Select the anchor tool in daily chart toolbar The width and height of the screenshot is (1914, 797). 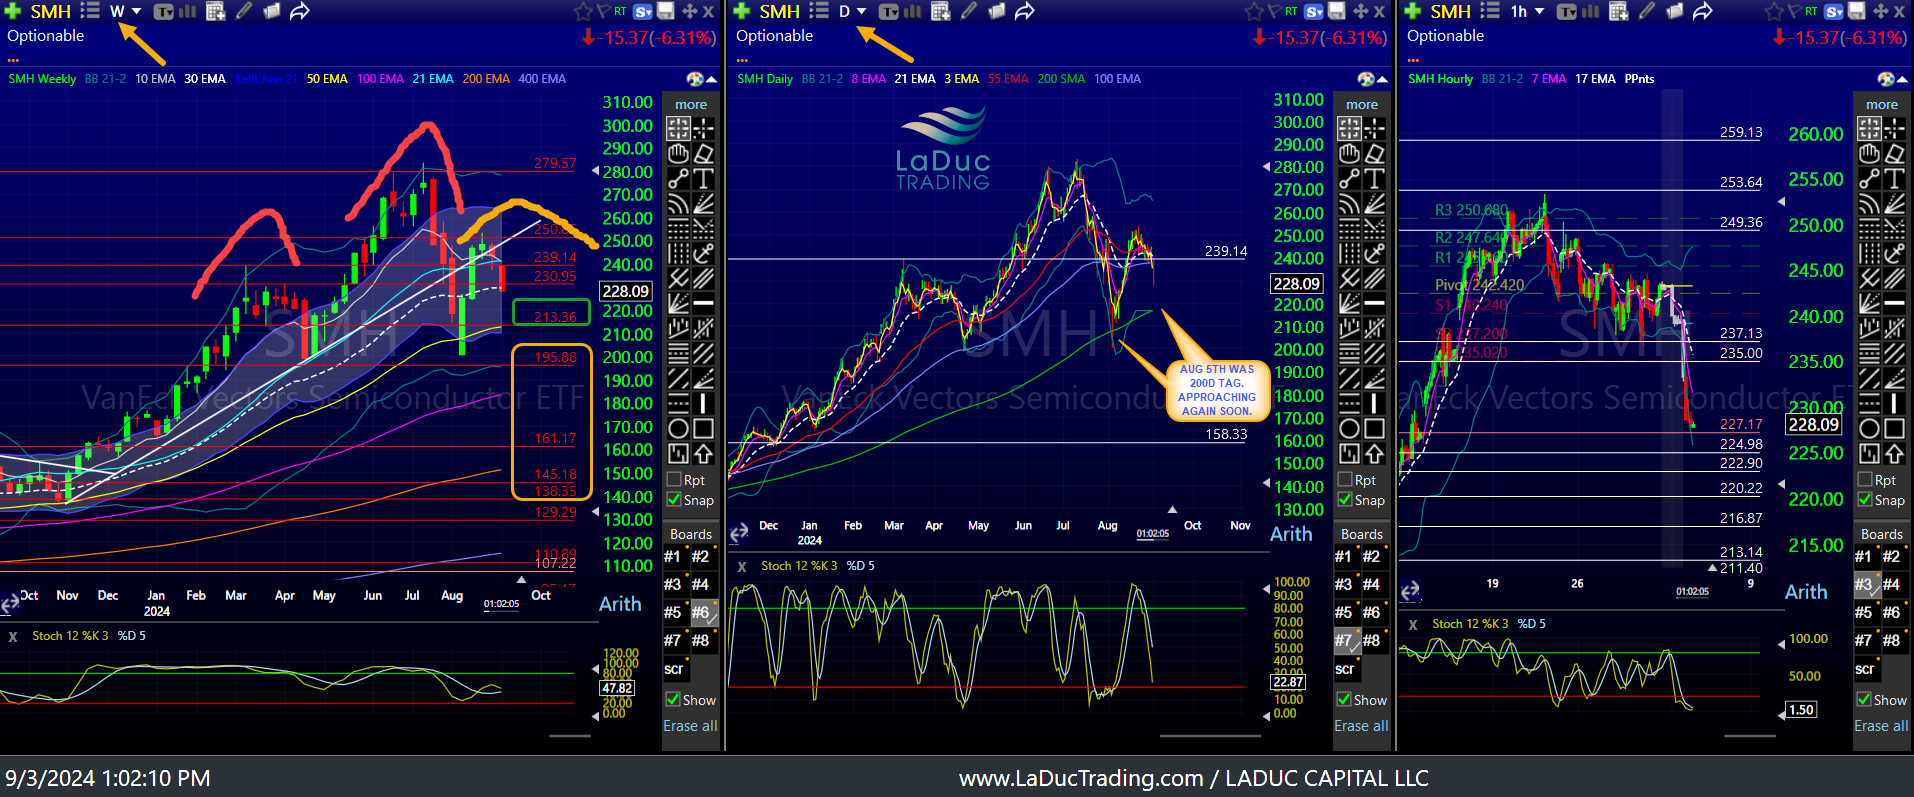click(x=1375, y=253)
